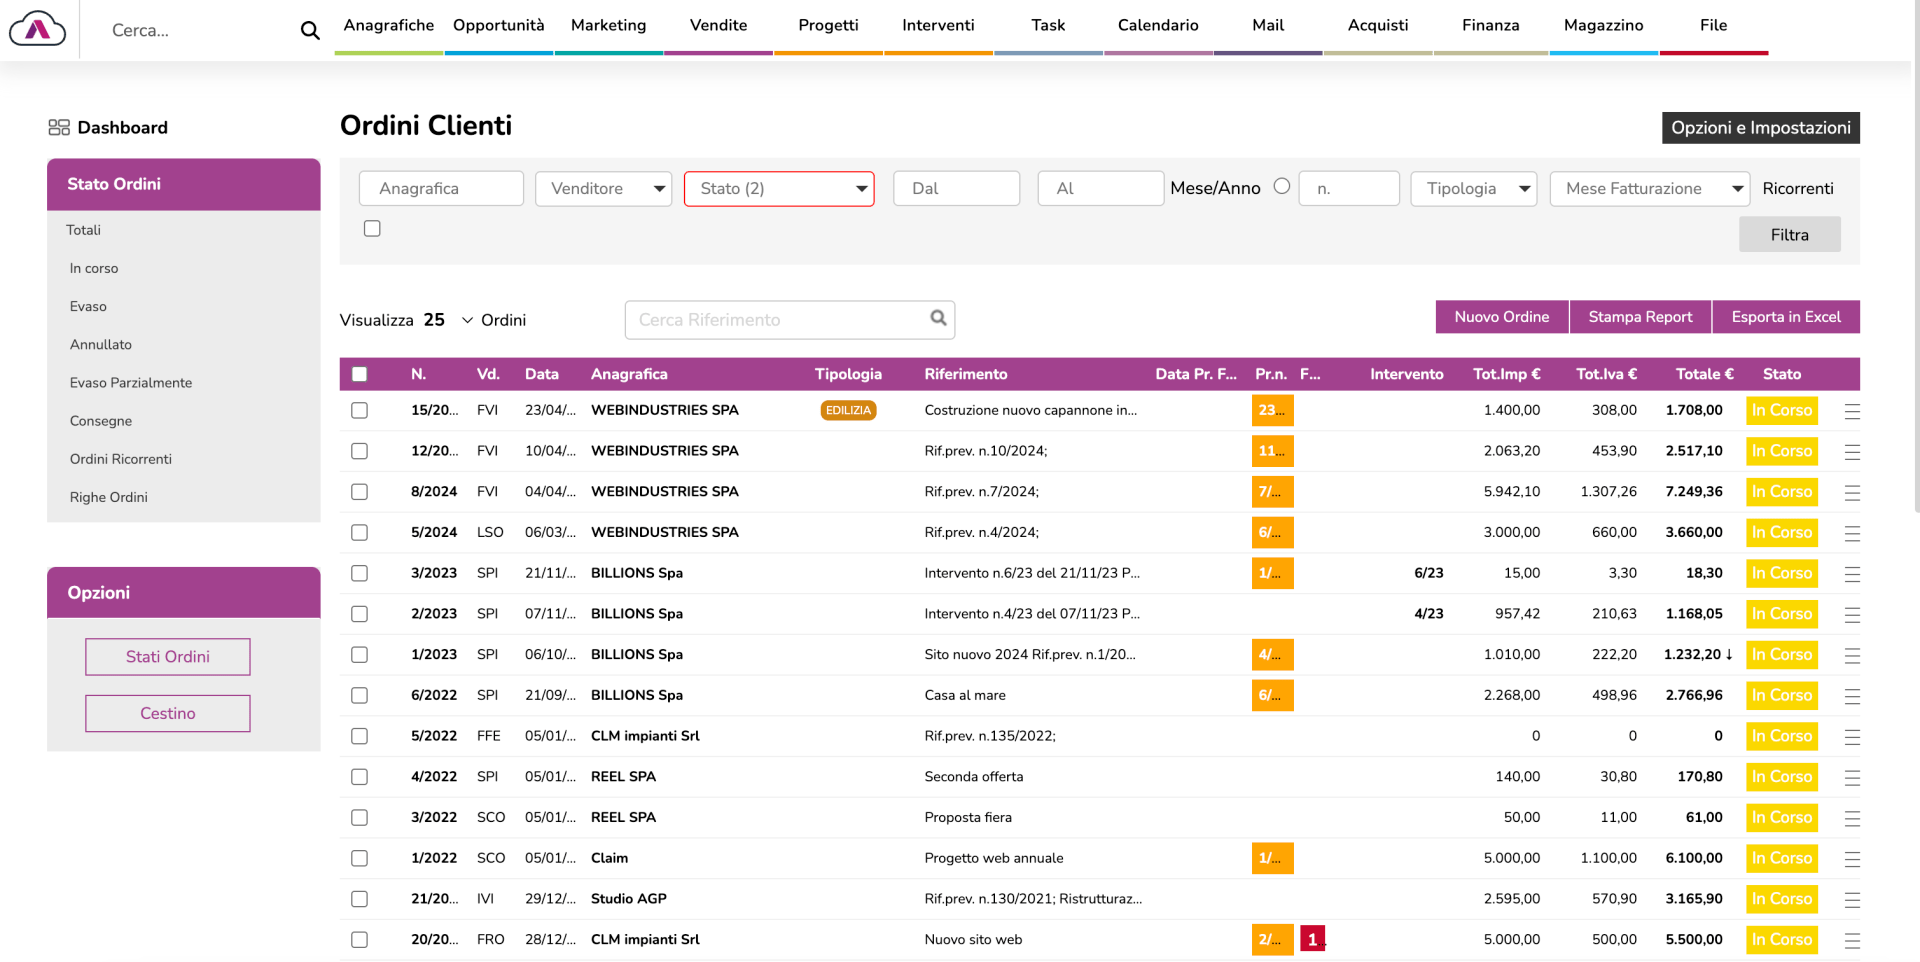Click the Dashboard grid icon
This screenshot has height=962, width=1920.
point(59,127)
